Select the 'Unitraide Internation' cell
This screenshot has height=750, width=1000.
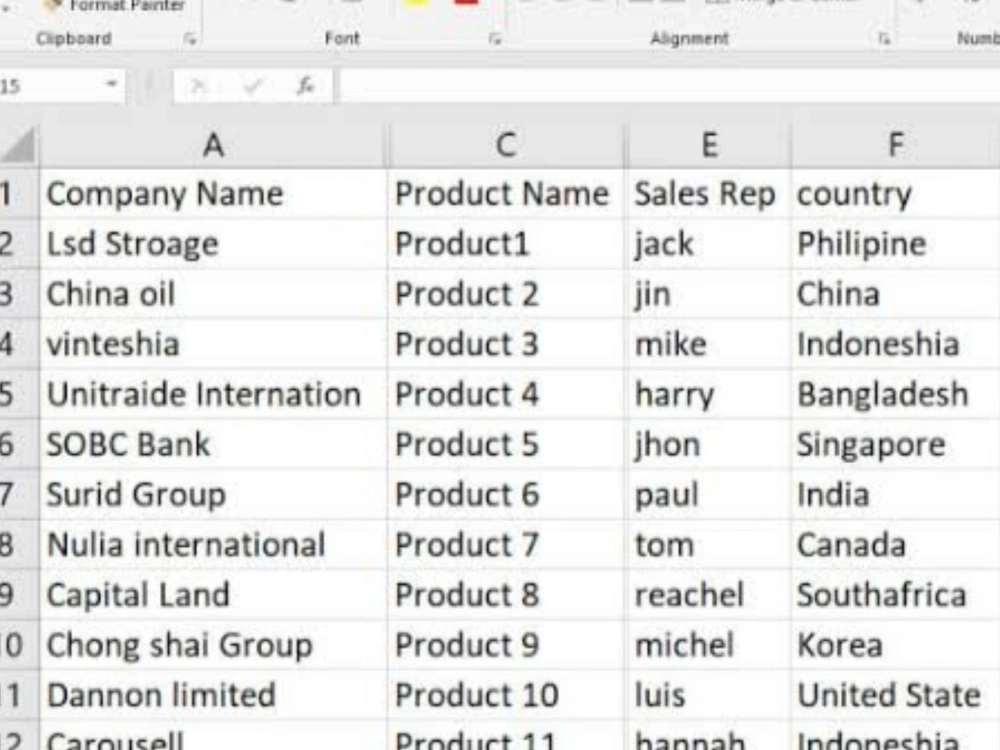point(214,394)
